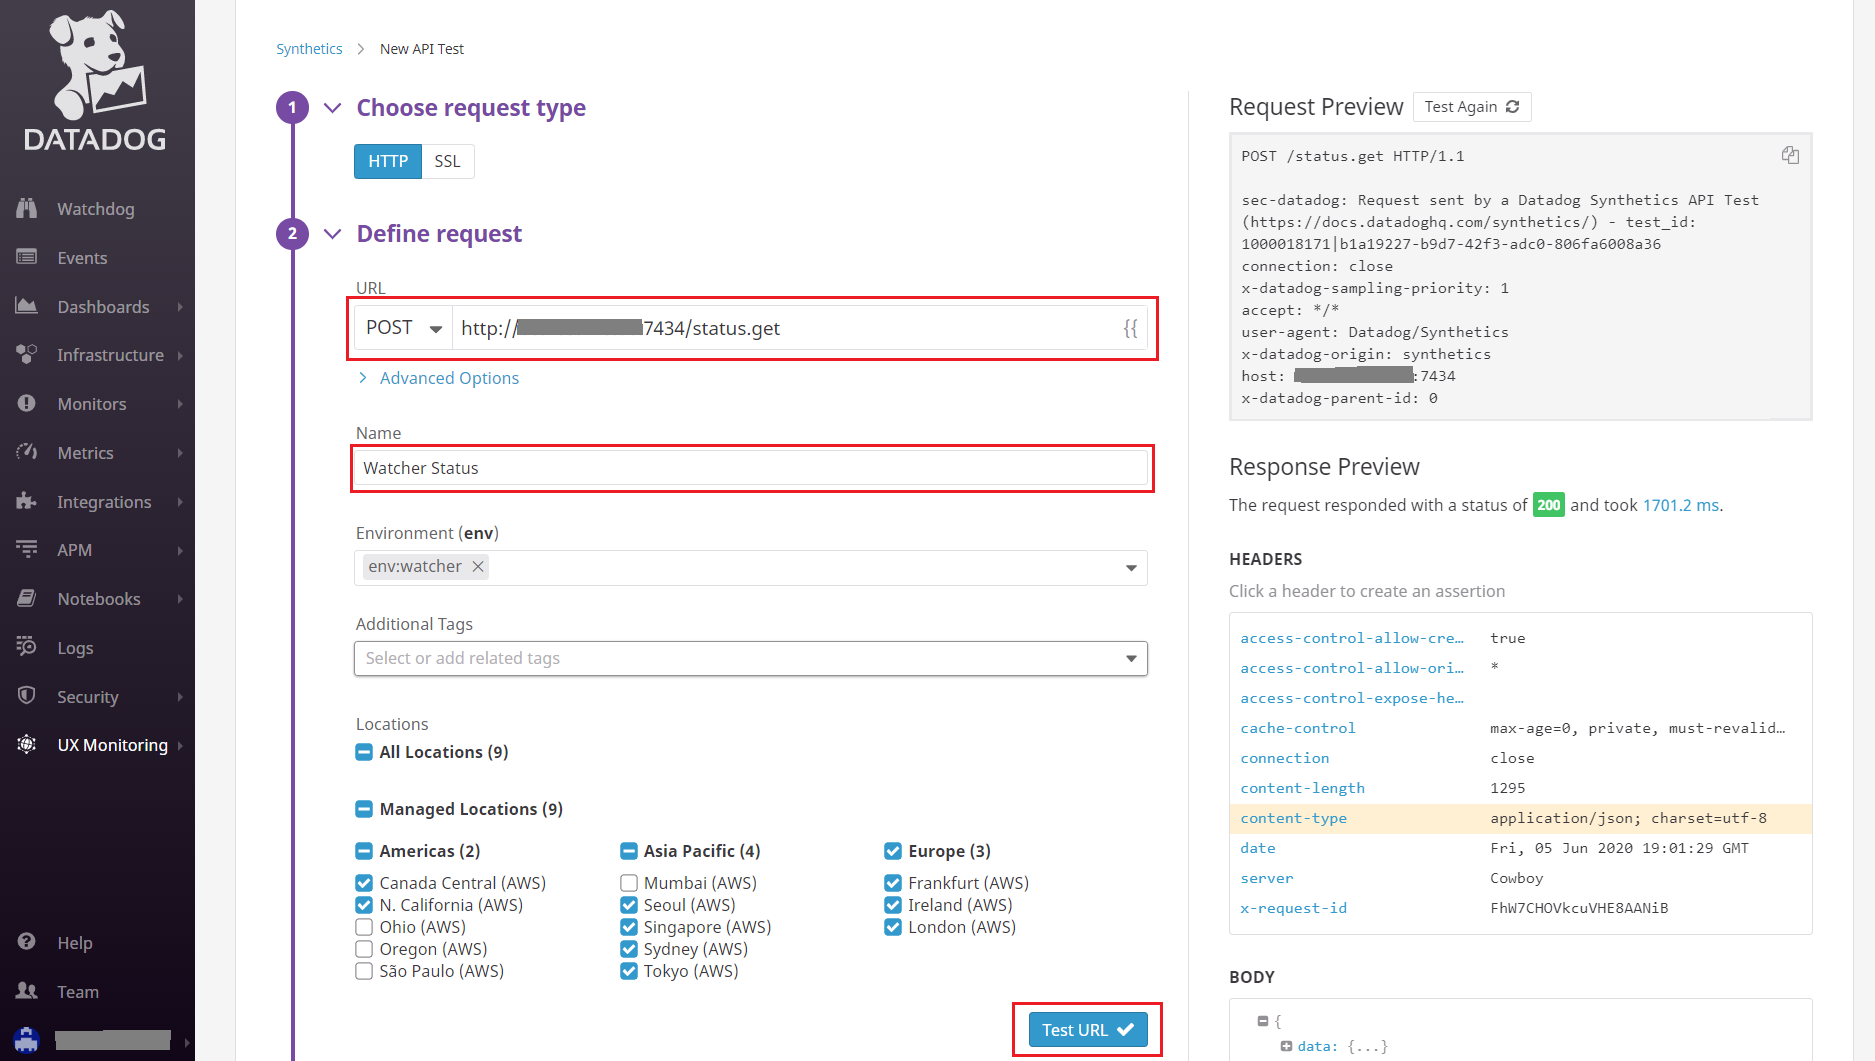Collapse the BODY JSON root node

pyautogui.click(x=1263, y=1021)
